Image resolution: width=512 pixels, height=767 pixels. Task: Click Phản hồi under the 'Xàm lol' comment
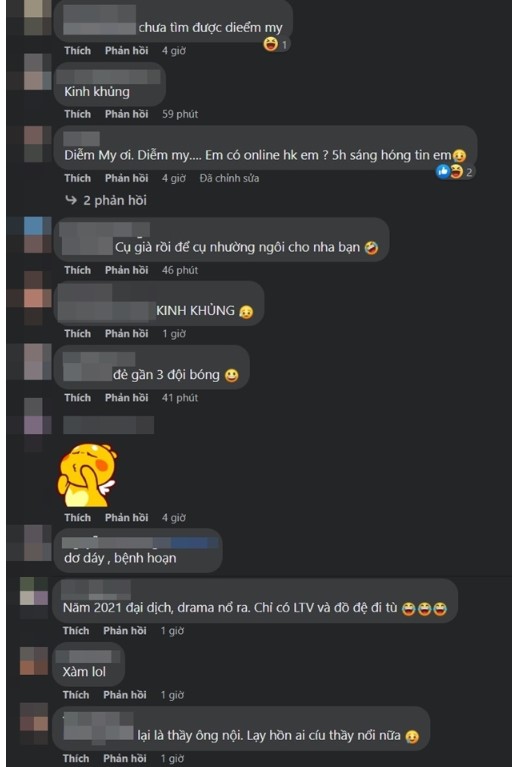coord(125,695)
